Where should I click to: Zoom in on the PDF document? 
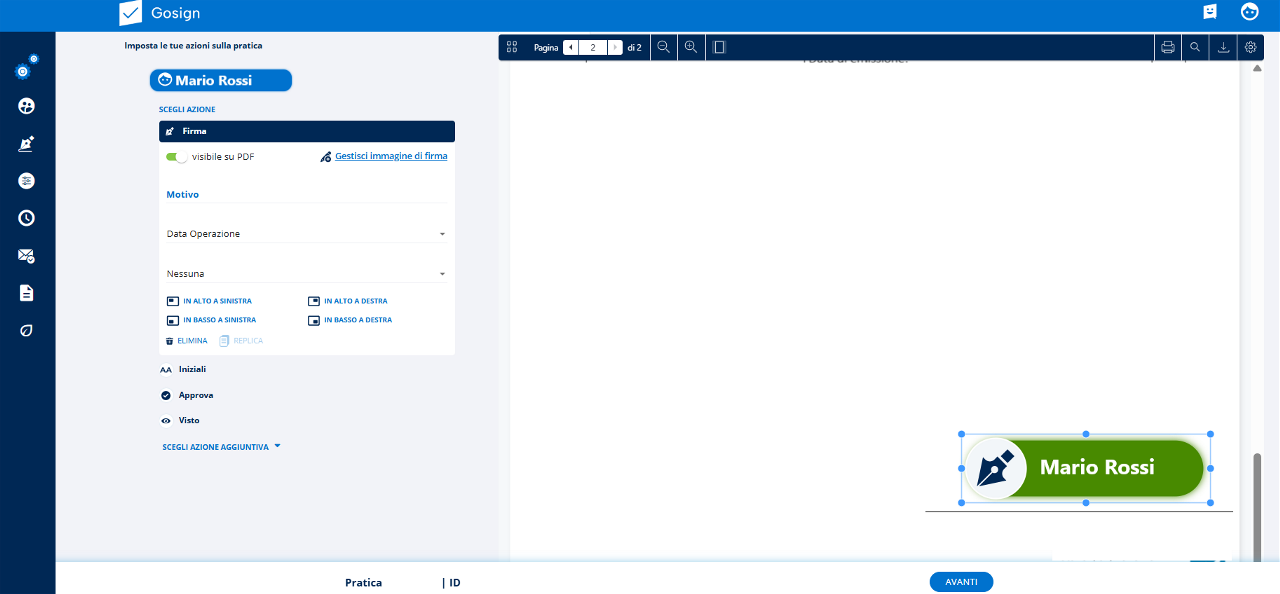pos(691,47)
